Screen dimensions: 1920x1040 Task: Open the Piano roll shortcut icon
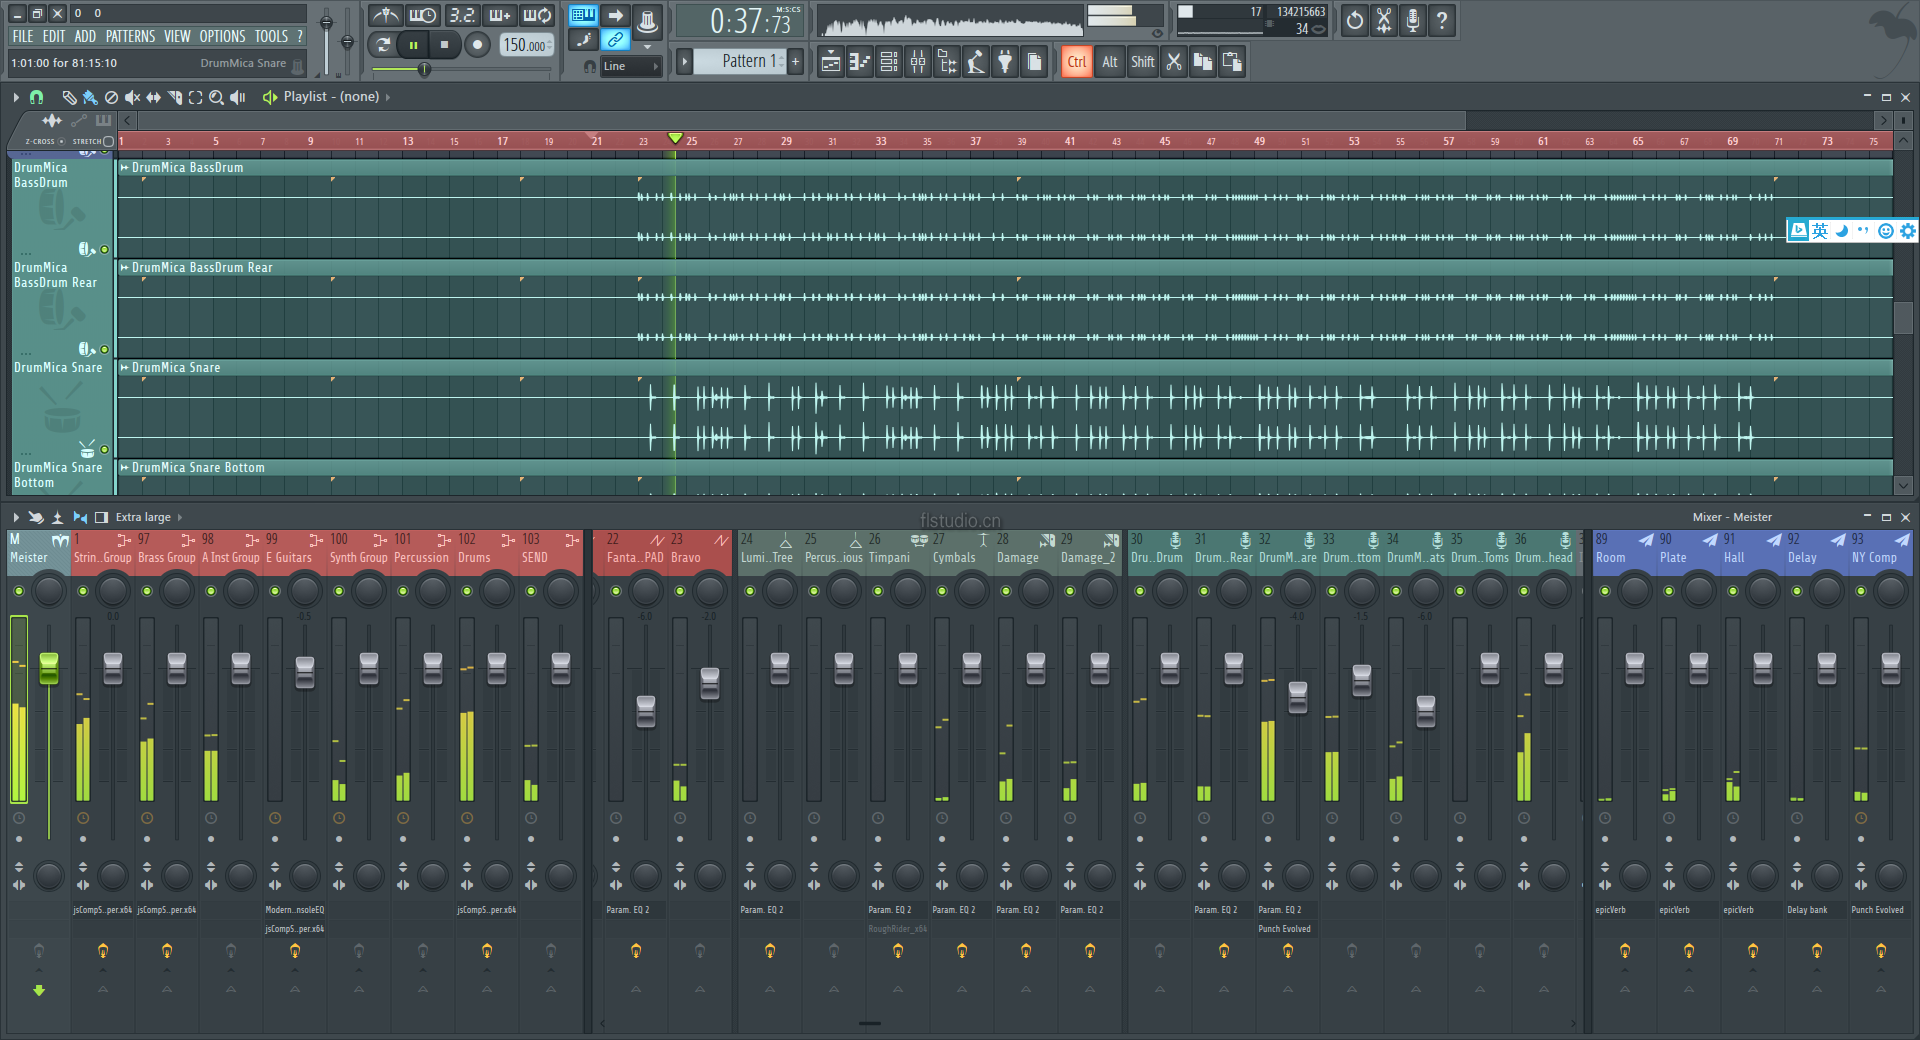tap(859, 62)
